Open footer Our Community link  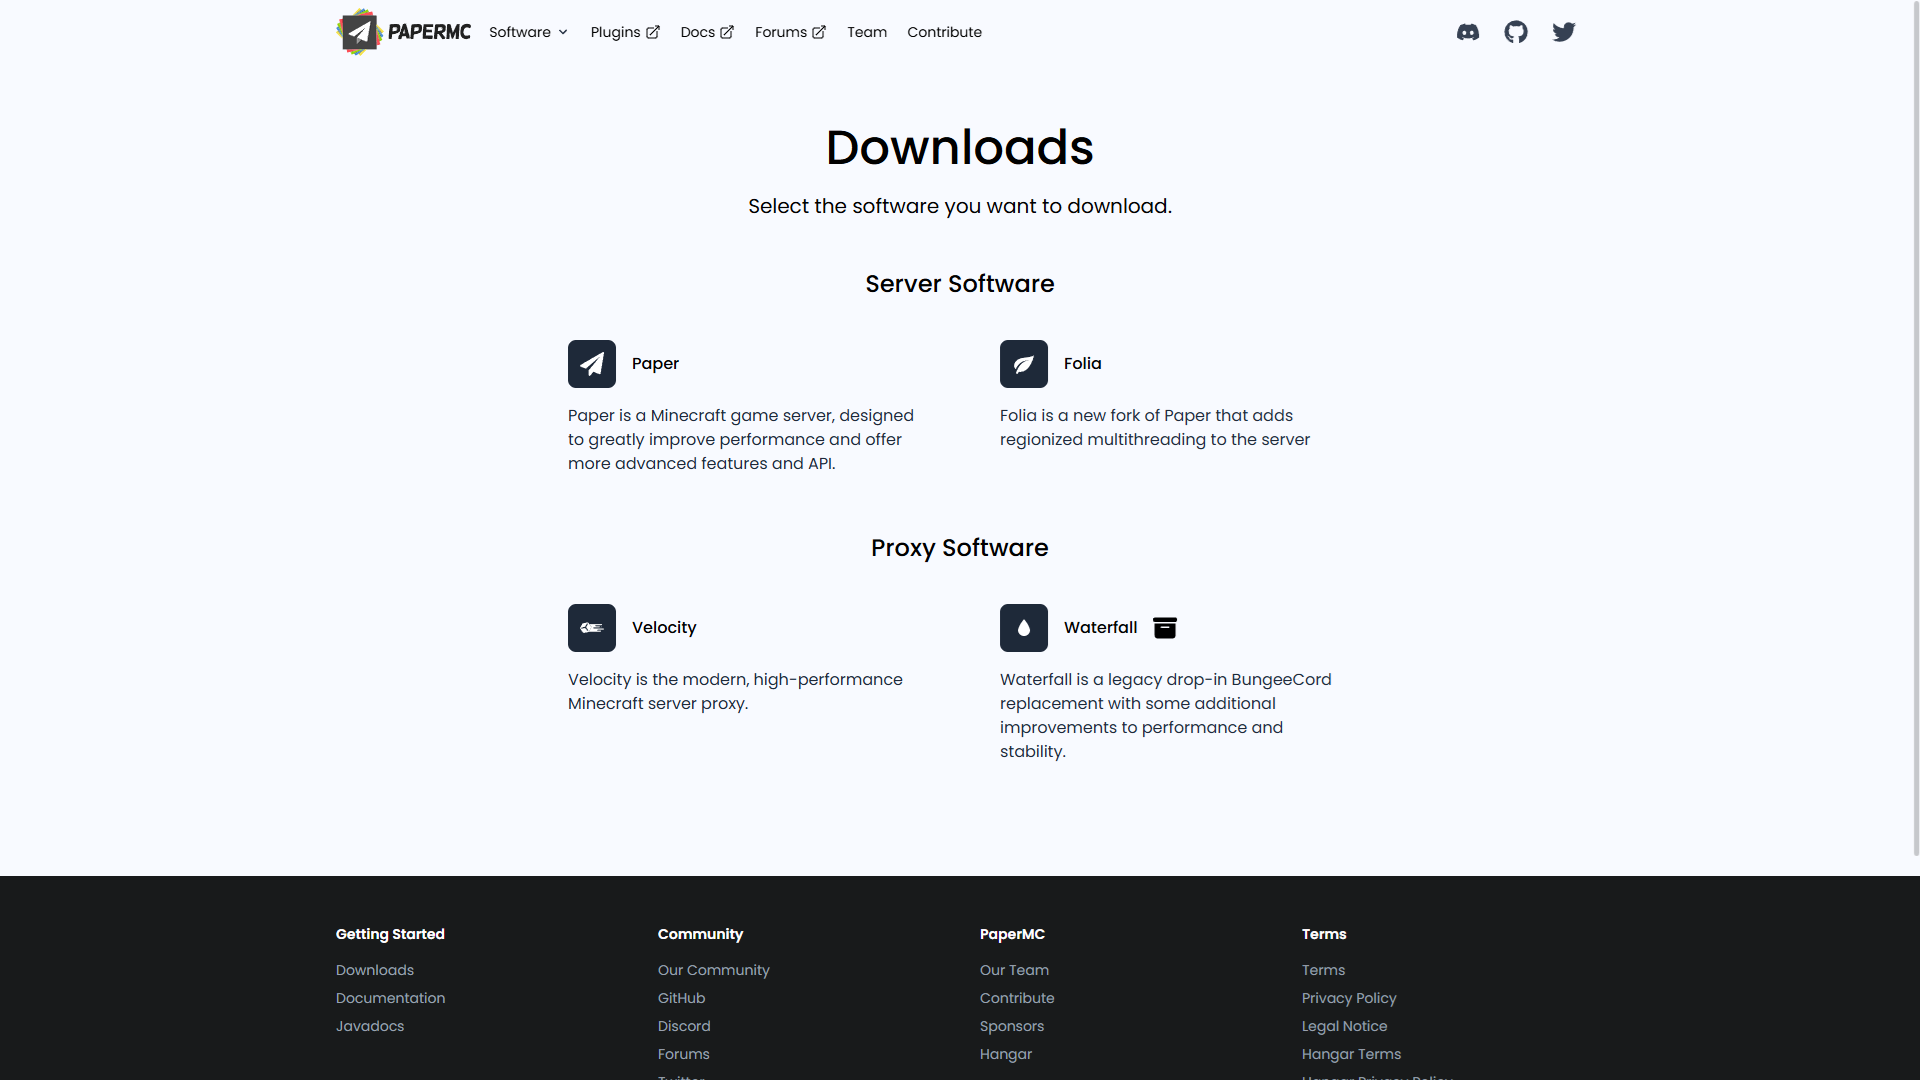point(714,970)
